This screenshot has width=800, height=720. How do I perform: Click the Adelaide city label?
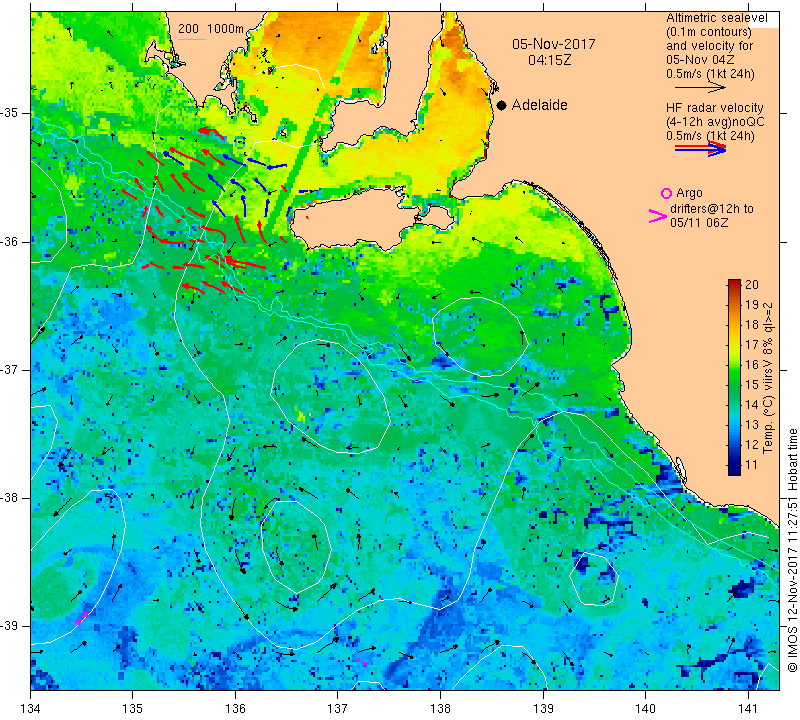tap(539, 105)
